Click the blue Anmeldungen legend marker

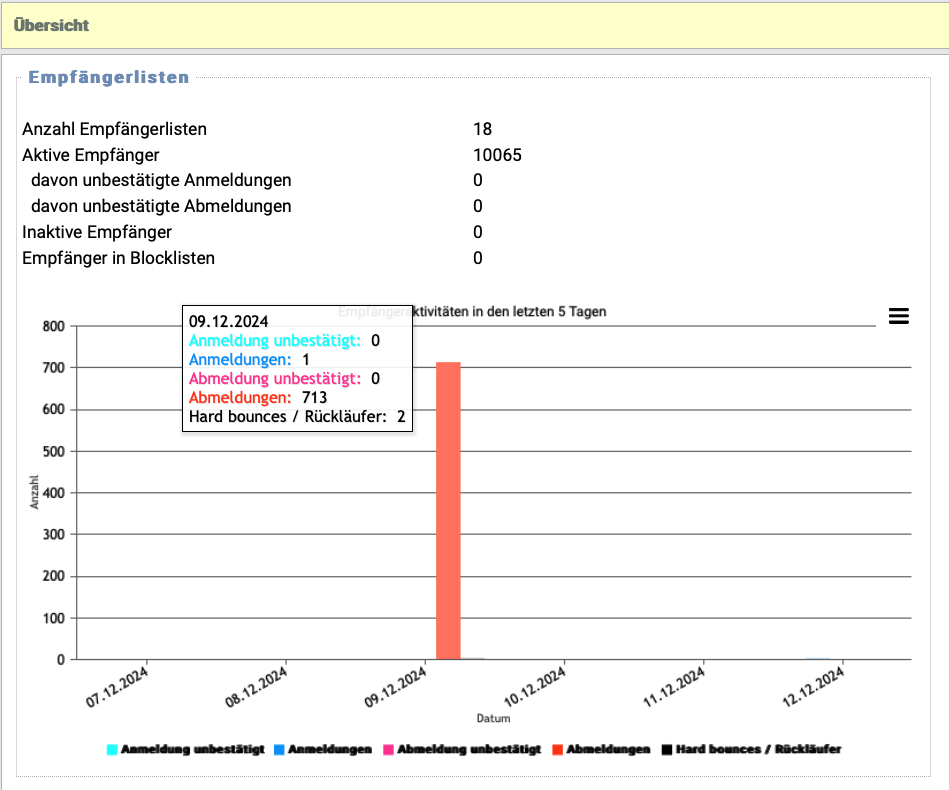click(279, 749)
